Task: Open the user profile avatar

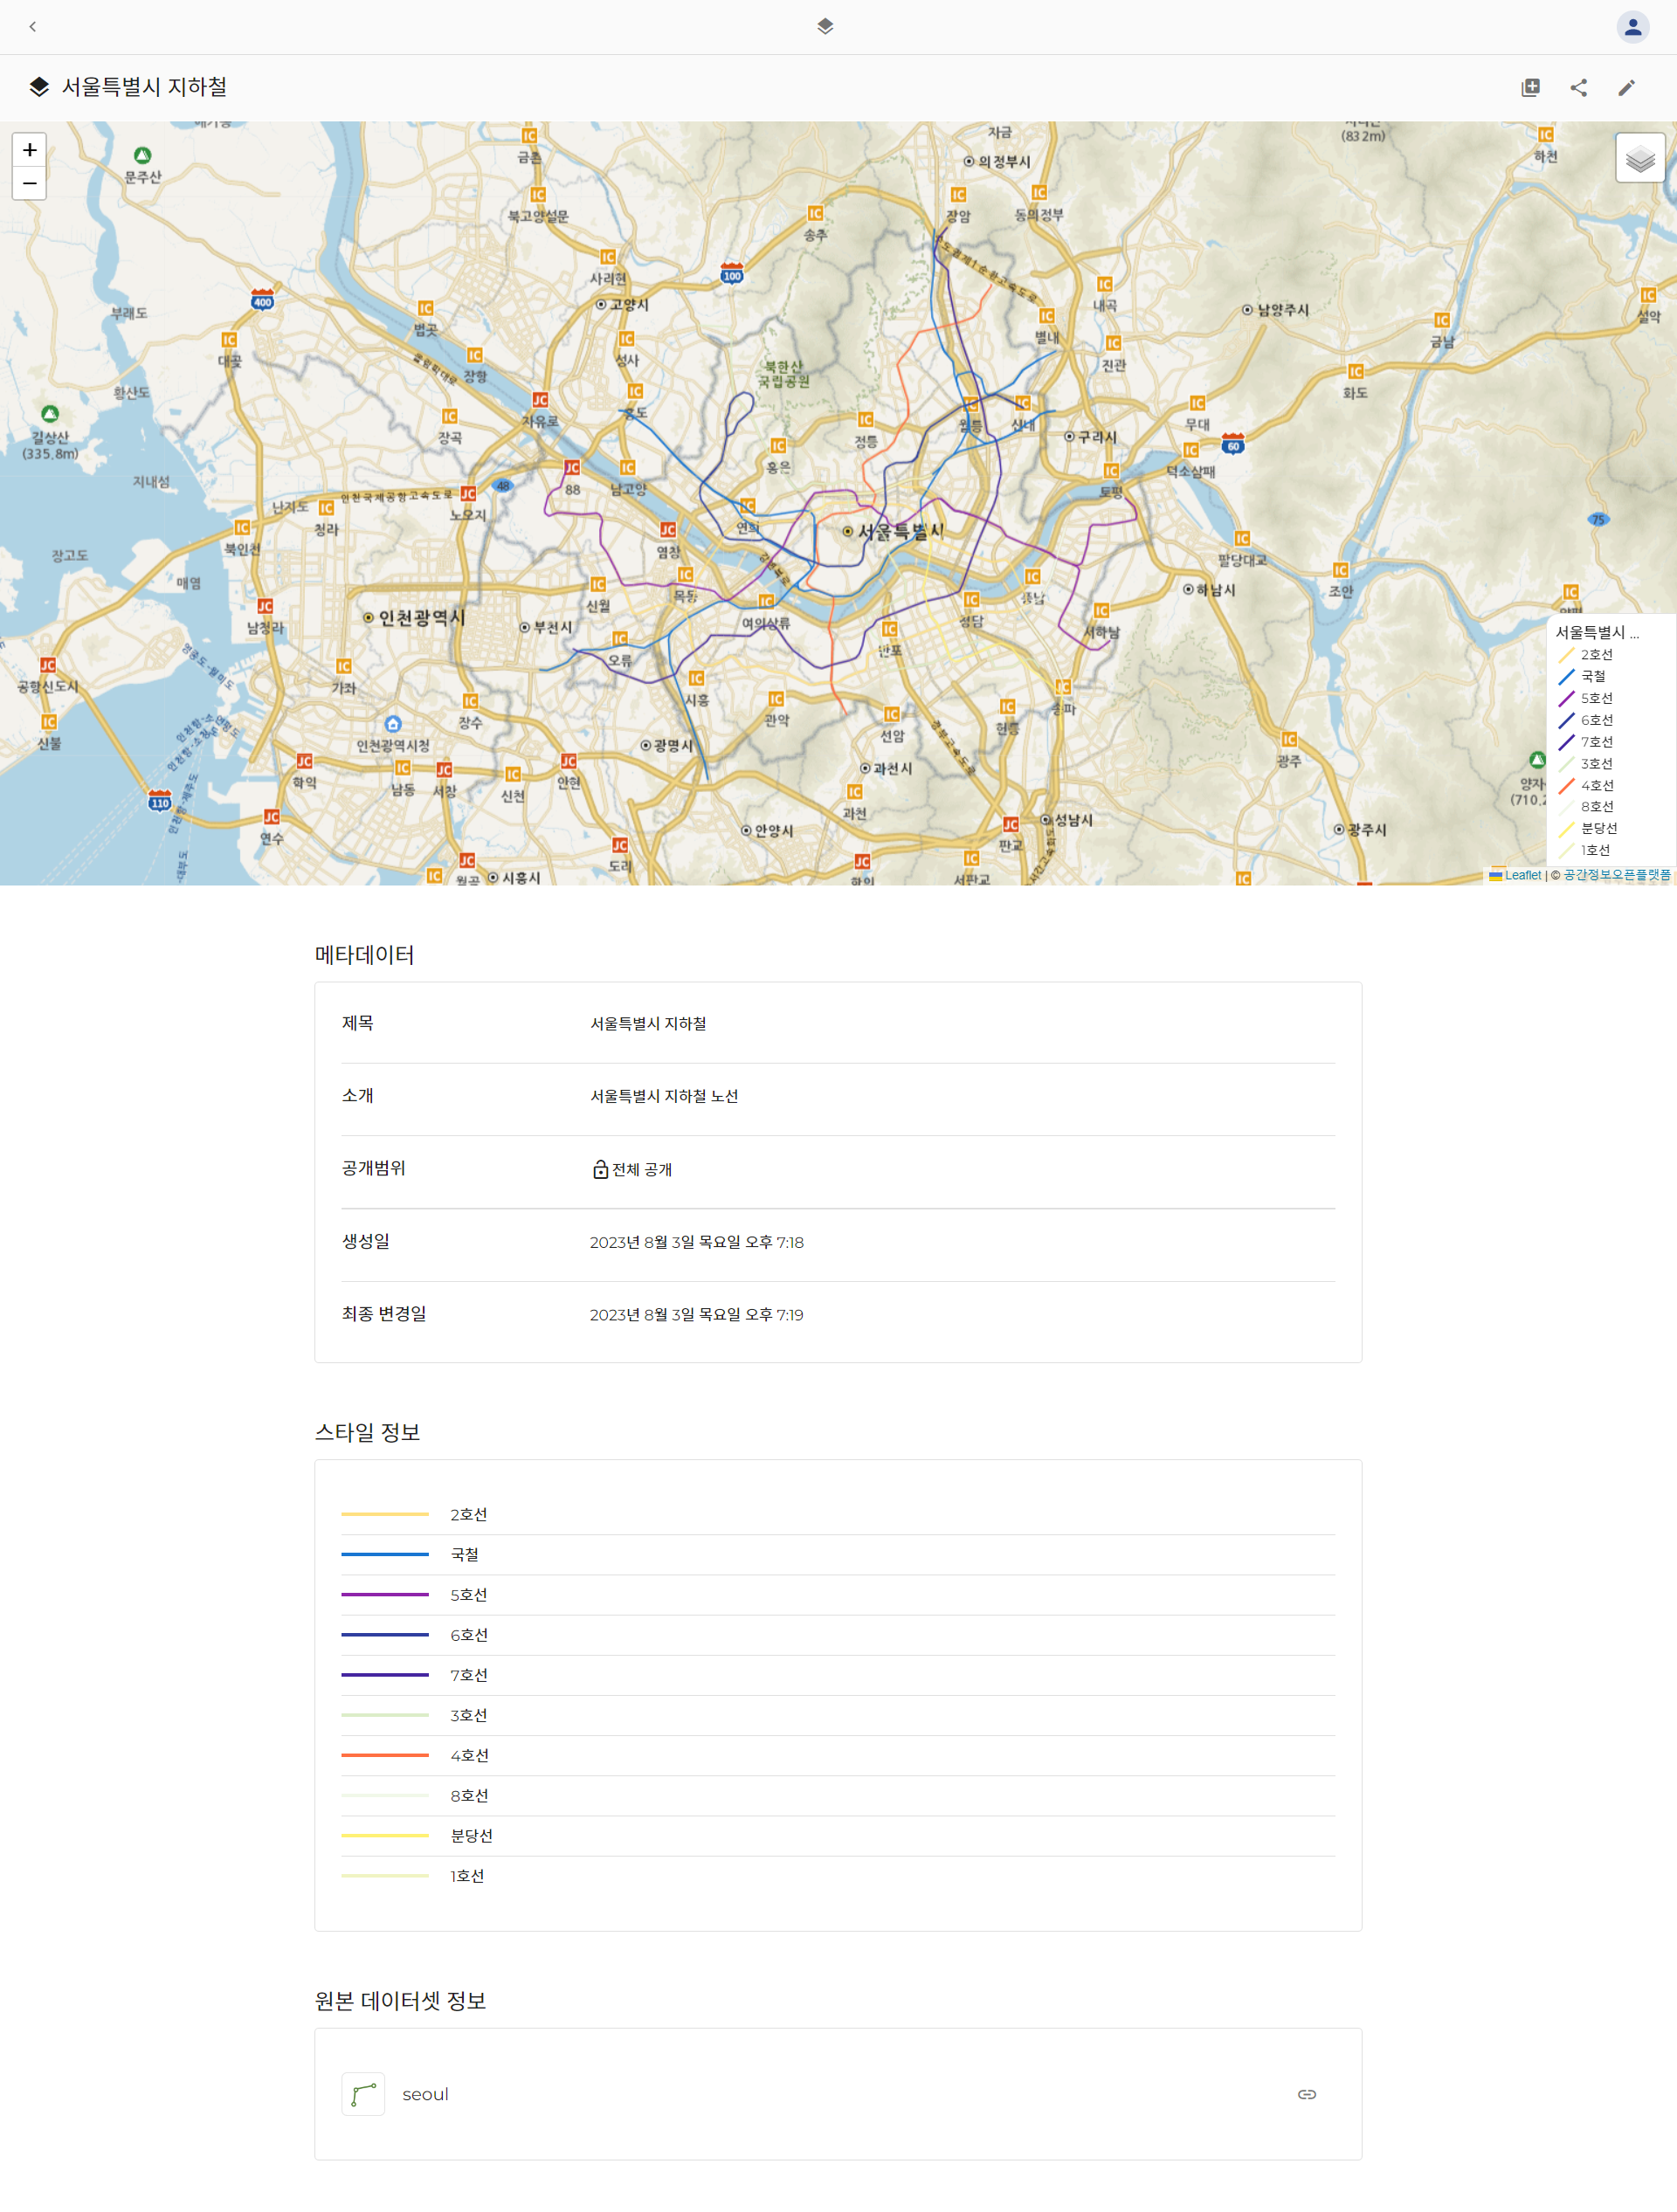Action: tap(1632, 27)
